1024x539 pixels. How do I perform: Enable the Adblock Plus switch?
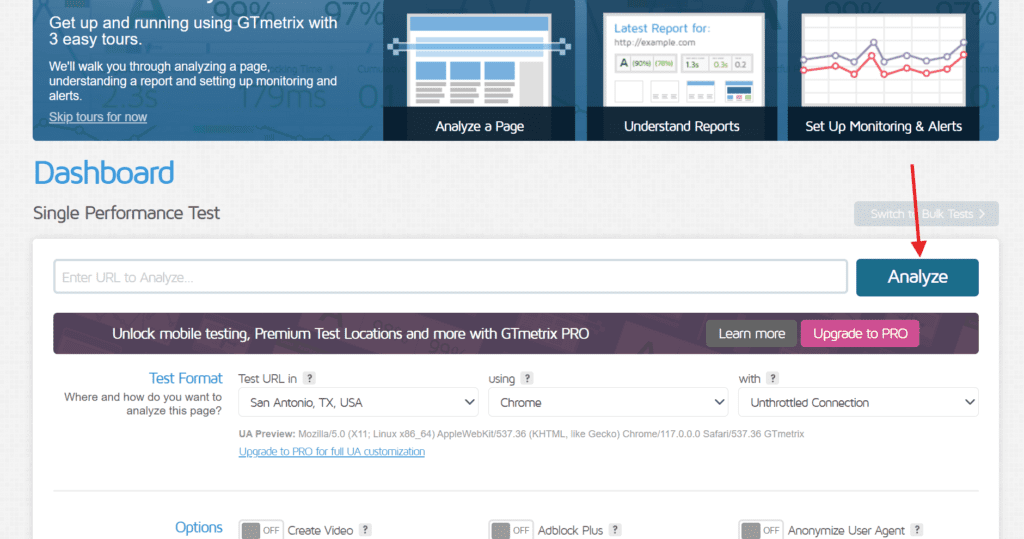coord(511,530)
